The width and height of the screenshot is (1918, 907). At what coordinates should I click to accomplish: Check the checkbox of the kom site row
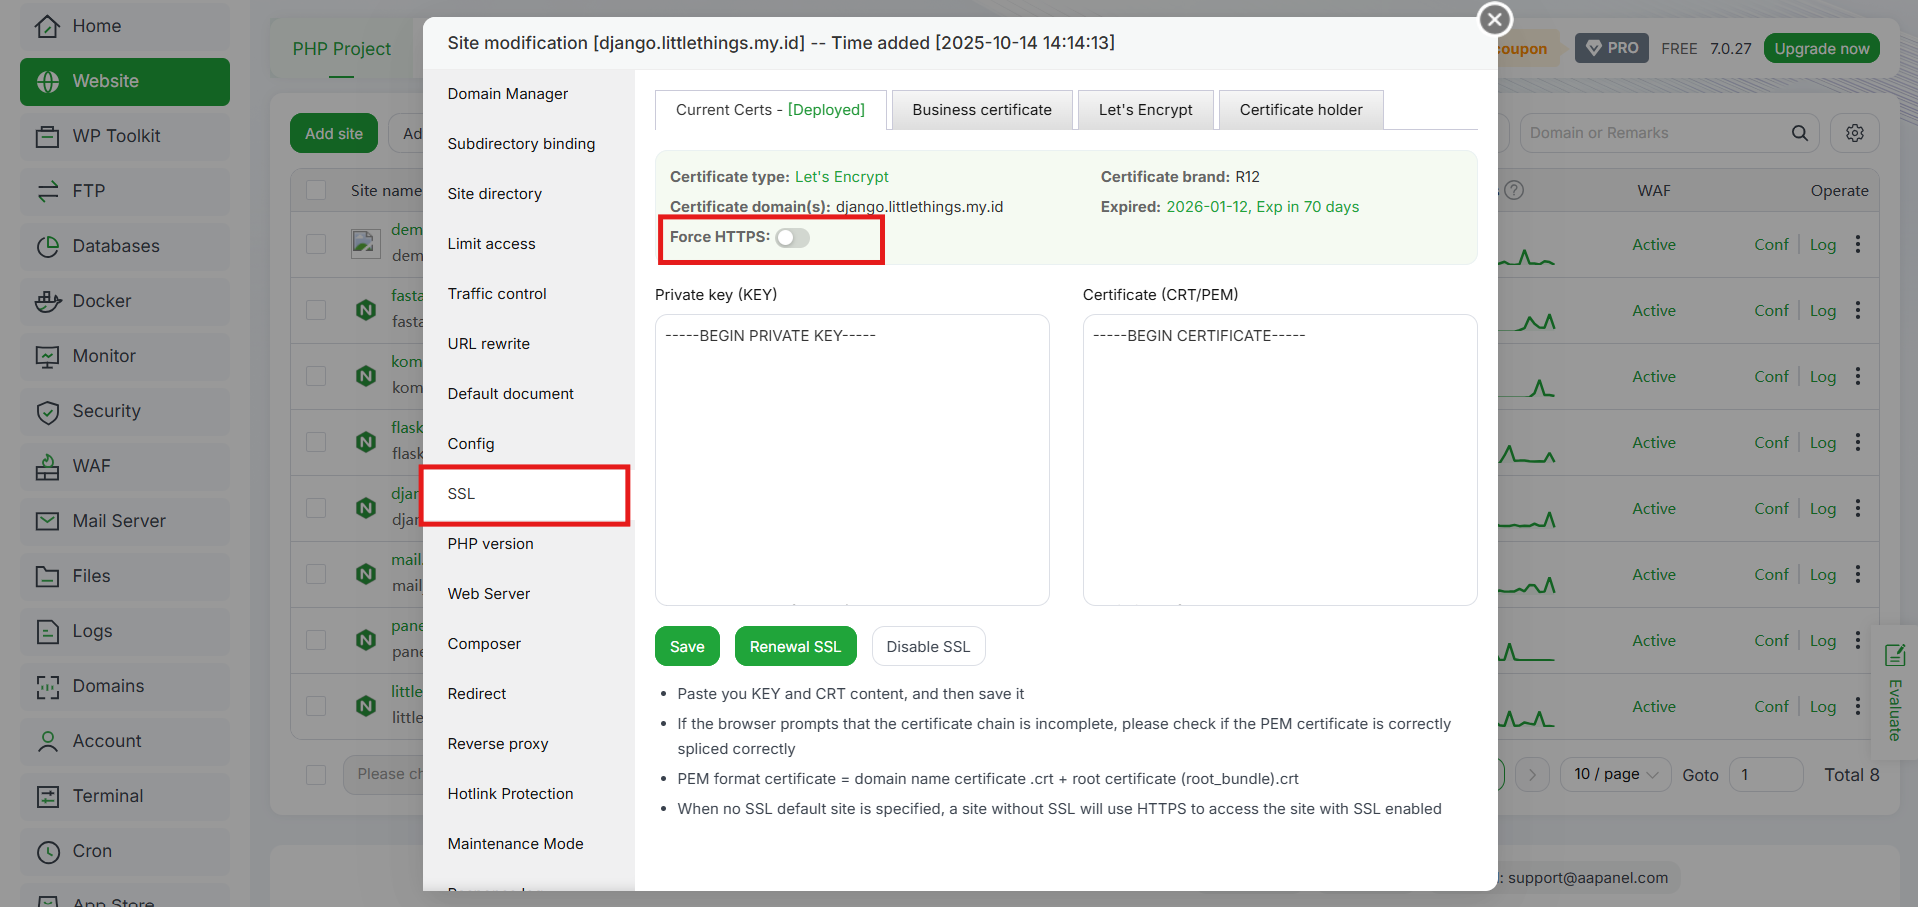coord(316,376)
